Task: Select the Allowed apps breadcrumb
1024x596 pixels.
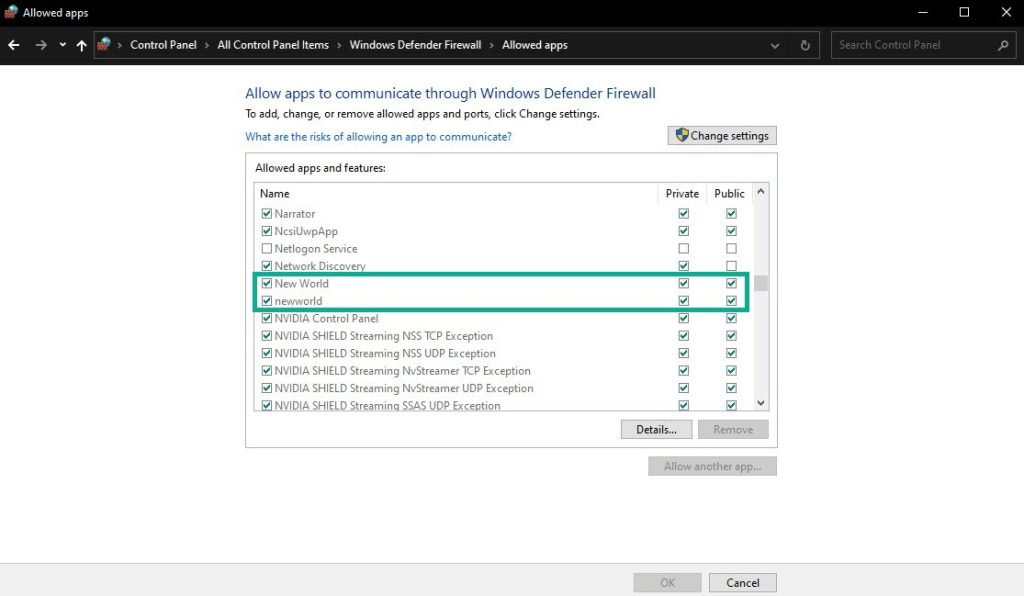Action: pos(535,45)
